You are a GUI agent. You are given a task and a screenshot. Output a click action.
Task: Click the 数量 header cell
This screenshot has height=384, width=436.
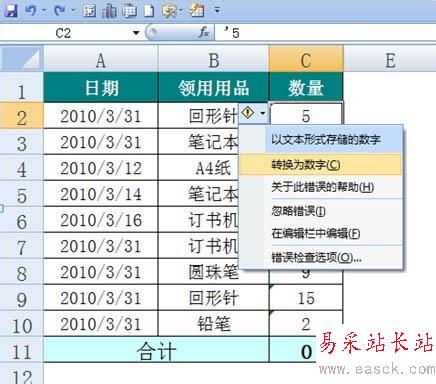[306, 87]
